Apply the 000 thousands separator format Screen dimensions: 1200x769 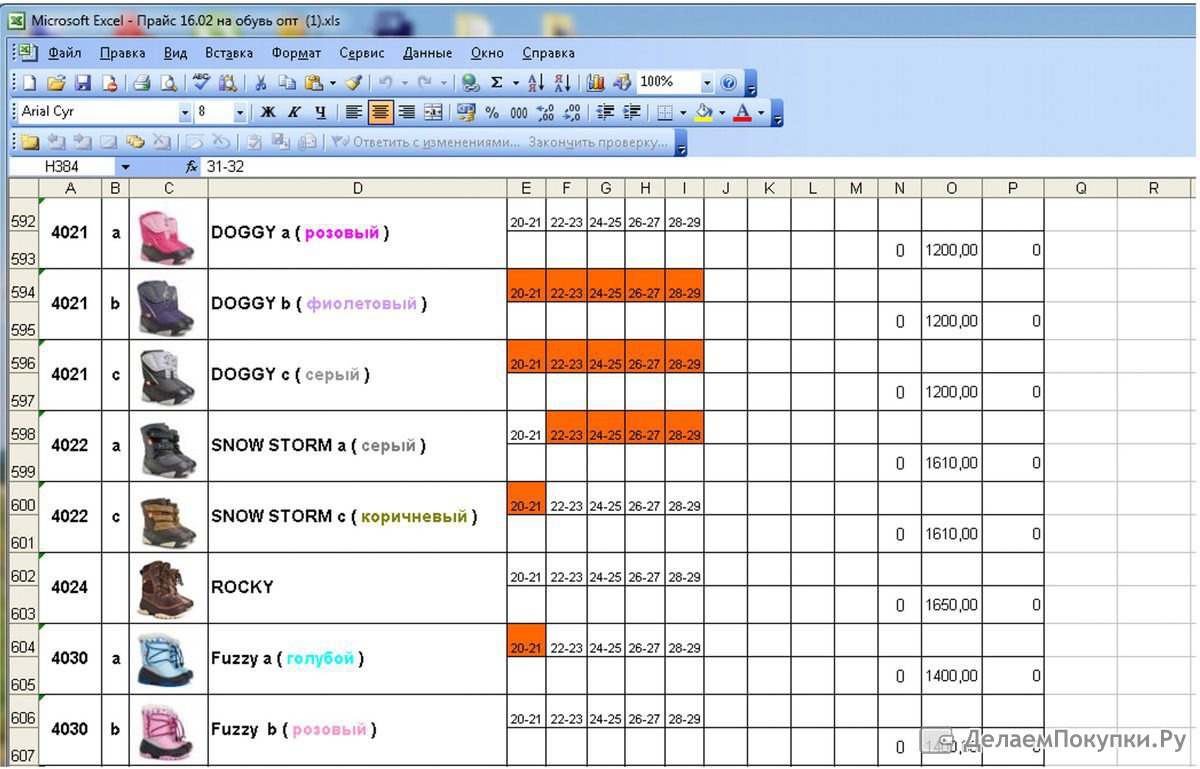pos(519,112)
